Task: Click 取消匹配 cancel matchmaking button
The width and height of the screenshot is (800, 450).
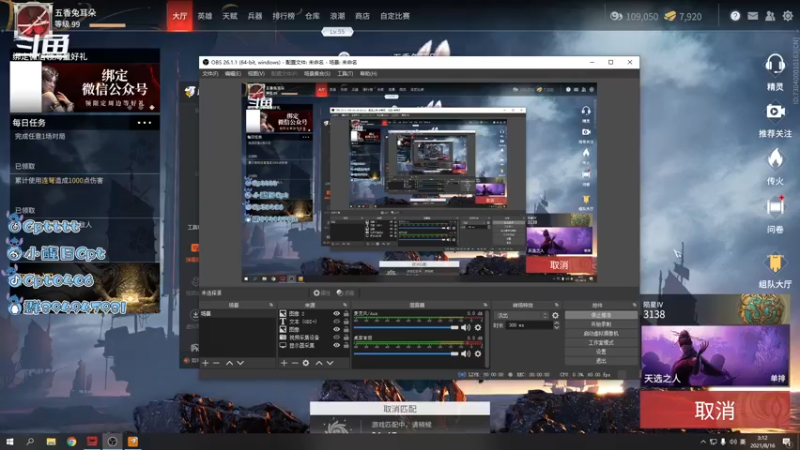Action: (x=400, y=409)
